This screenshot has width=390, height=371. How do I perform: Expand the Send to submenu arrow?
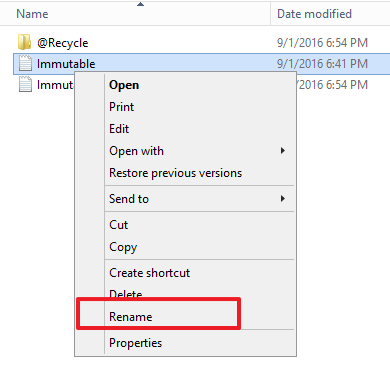click(x=283, y=199)
